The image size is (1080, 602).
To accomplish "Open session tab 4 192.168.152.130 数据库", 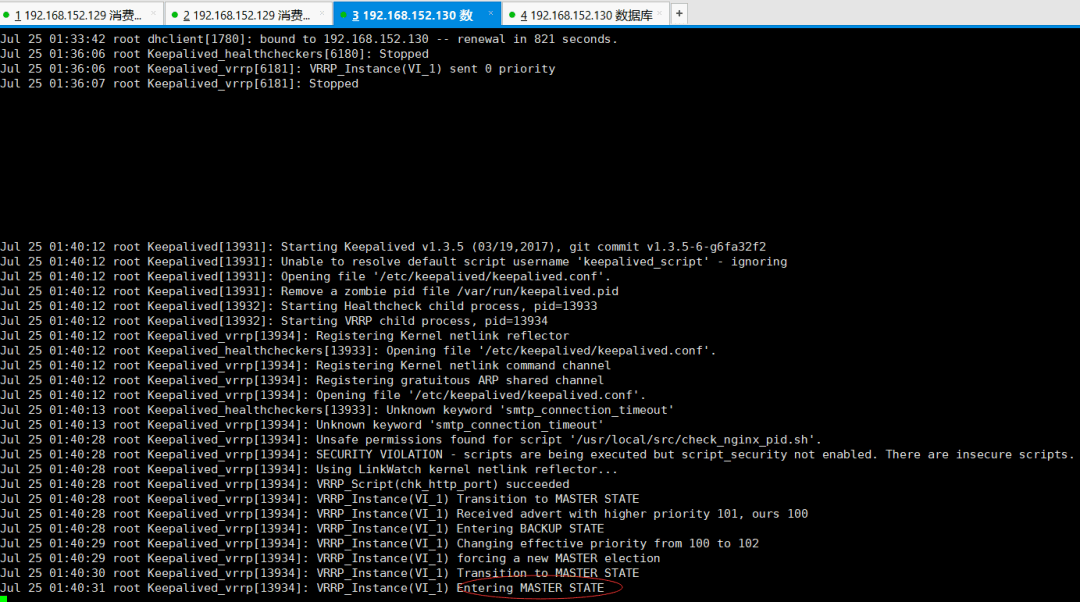I will pos(585,14).
